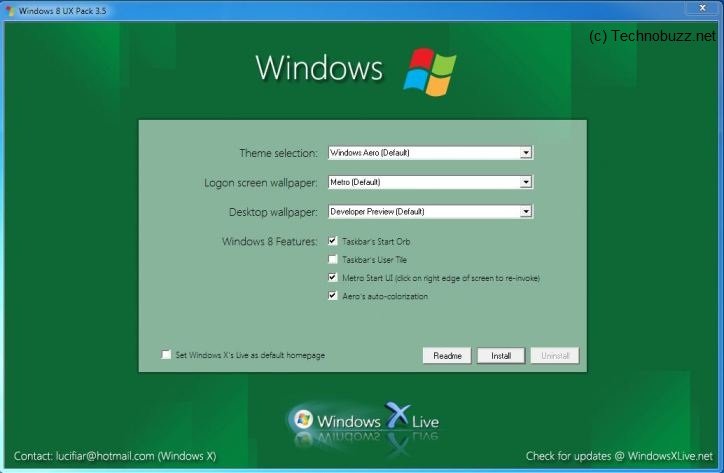Click the greyed-out Uninstall button
The height and width of the screenshot is (473, 724).
click(x=555, y=356)
